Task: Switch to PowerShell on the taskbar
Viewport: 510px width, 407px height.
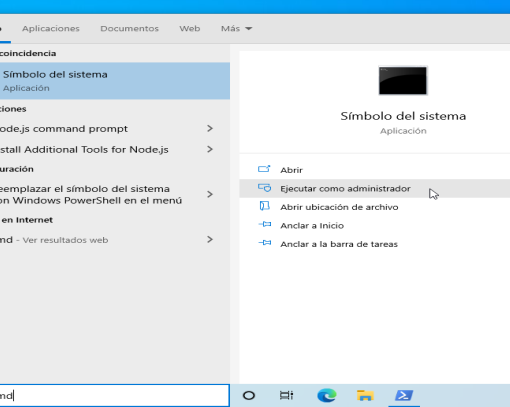Action: click(404, 396)
